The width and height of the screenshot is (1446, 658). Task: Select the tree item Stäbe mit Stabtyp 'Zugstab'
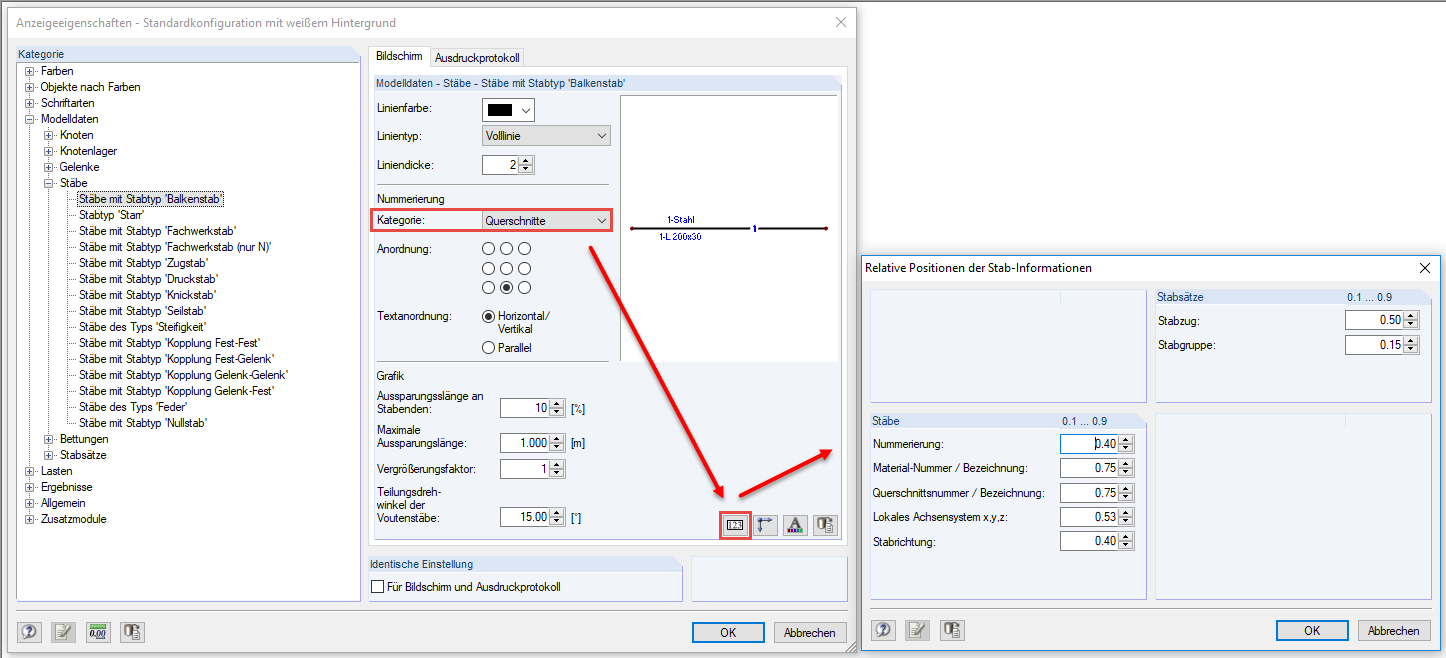[145, 263]
